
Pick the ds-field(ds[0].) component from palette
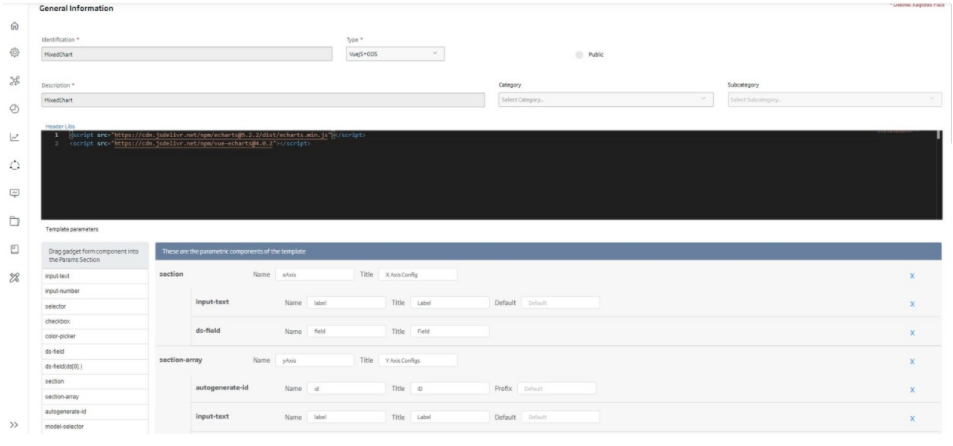(95, 366)
